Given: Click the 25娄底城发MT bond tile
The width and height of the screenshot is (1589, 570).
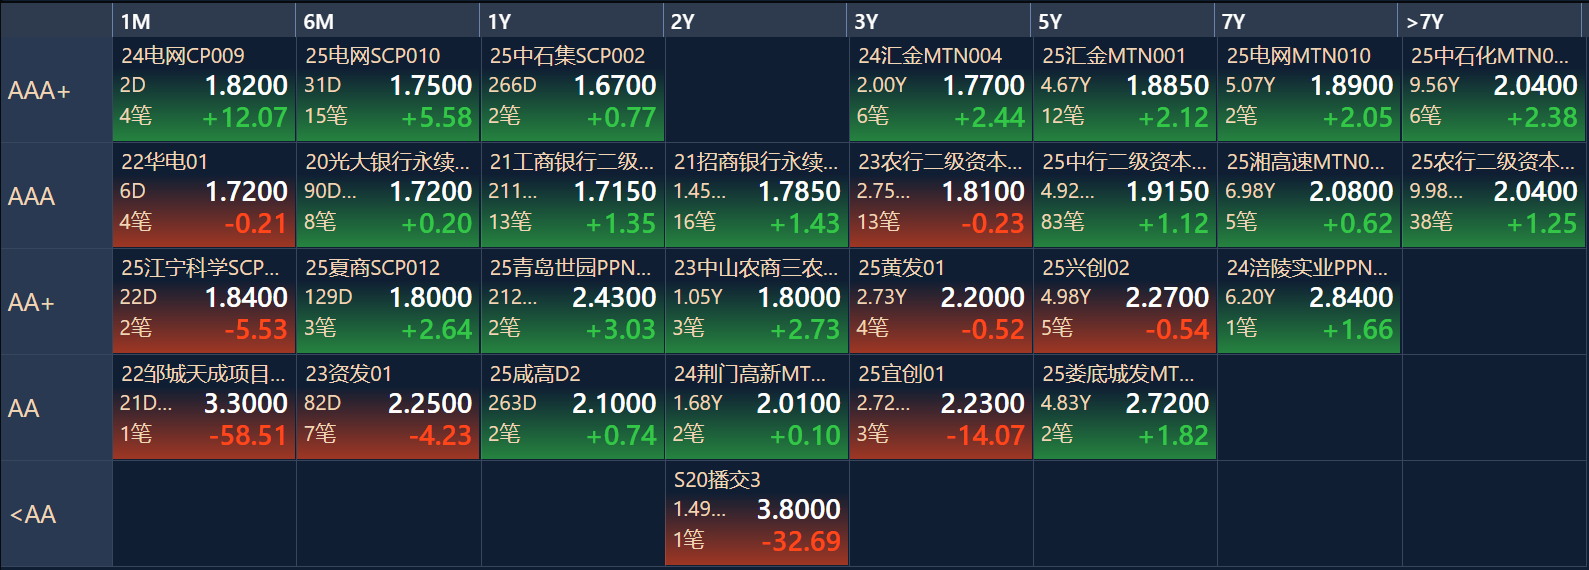Looking at the screenshot, I should pyautogui.click(x=1124, y=407).
